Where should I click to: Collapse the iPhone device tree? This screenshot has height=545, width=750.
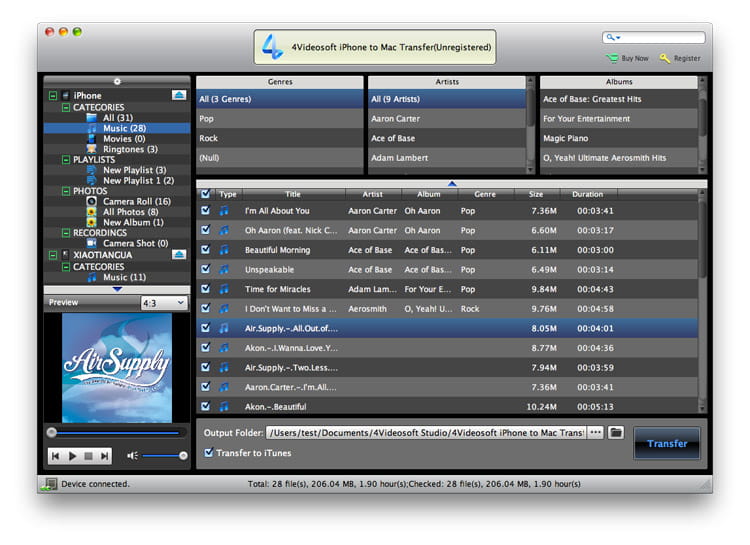(x=53, y=96)
